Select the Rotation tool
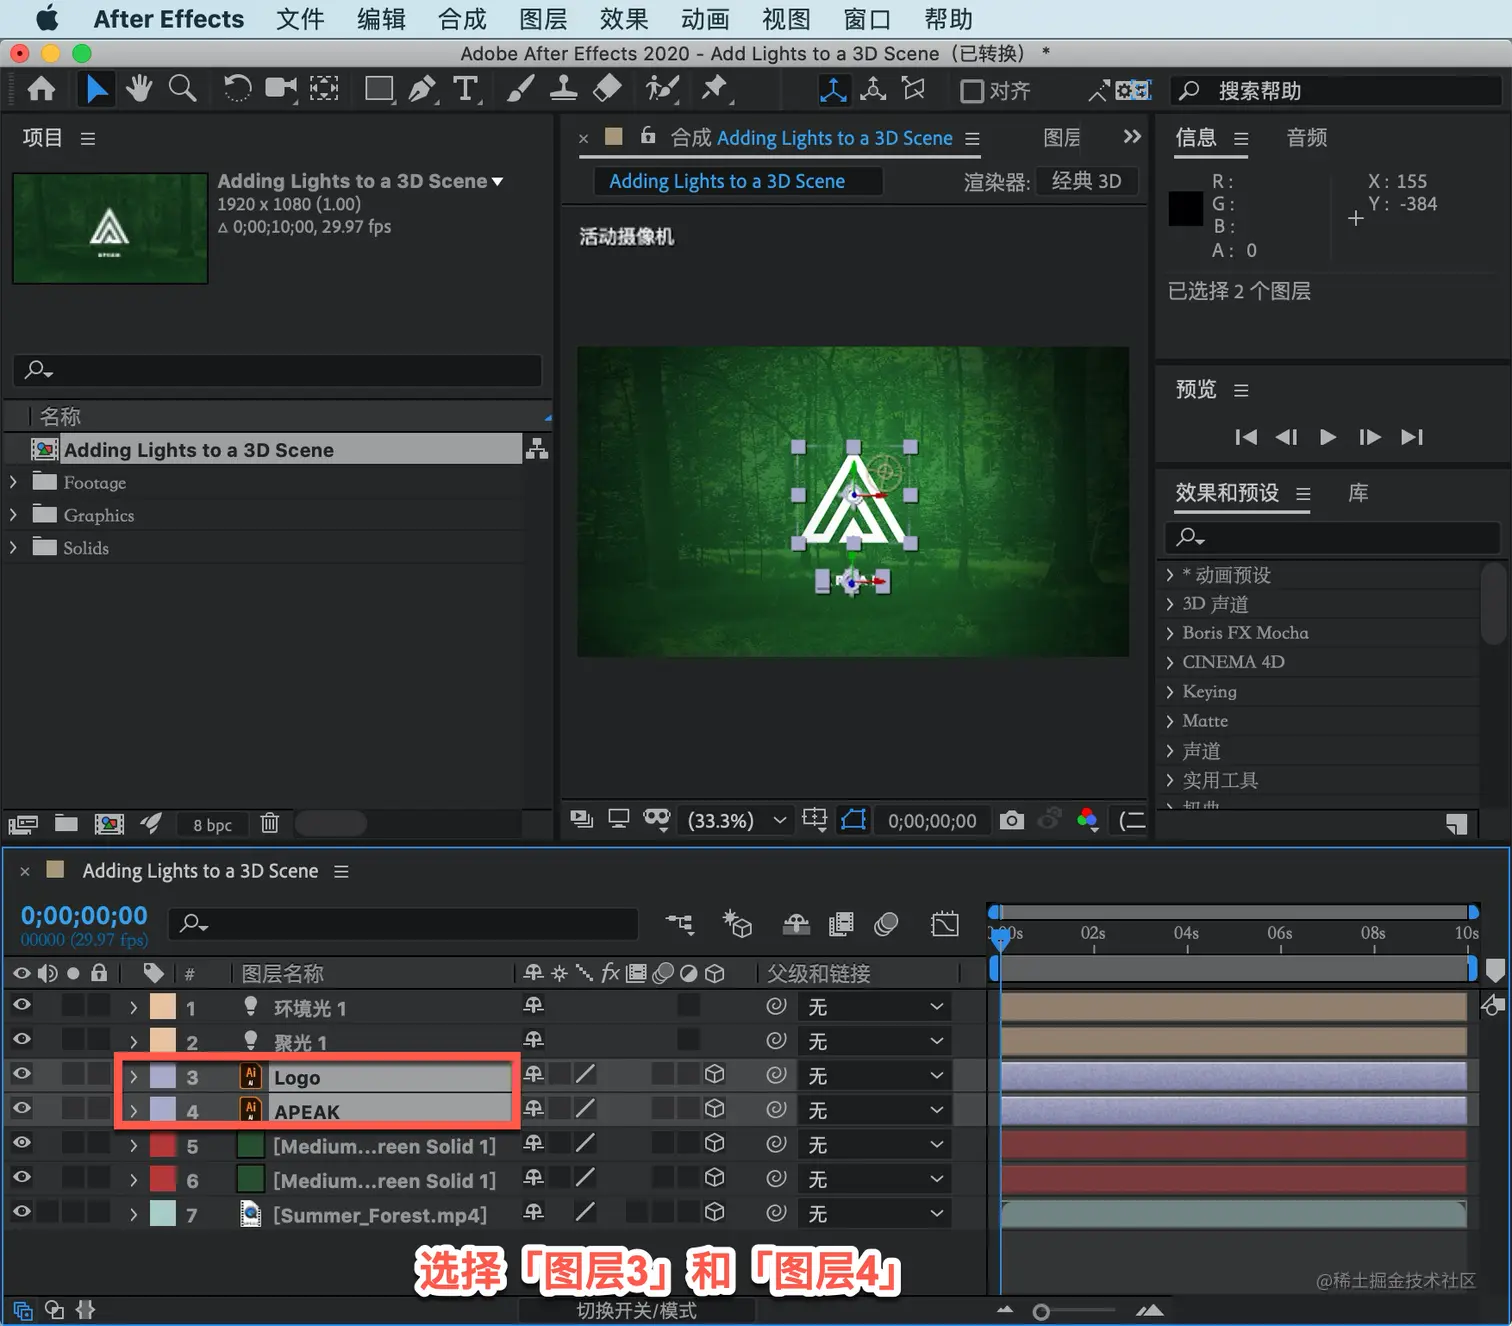Image resolution: width=1512 pixels, height=1326 pixels. pos(237,90)
